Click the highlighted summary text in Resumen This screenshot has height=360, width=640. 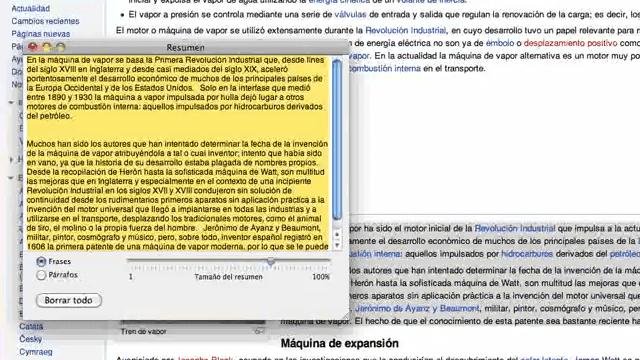click(178, 153)
